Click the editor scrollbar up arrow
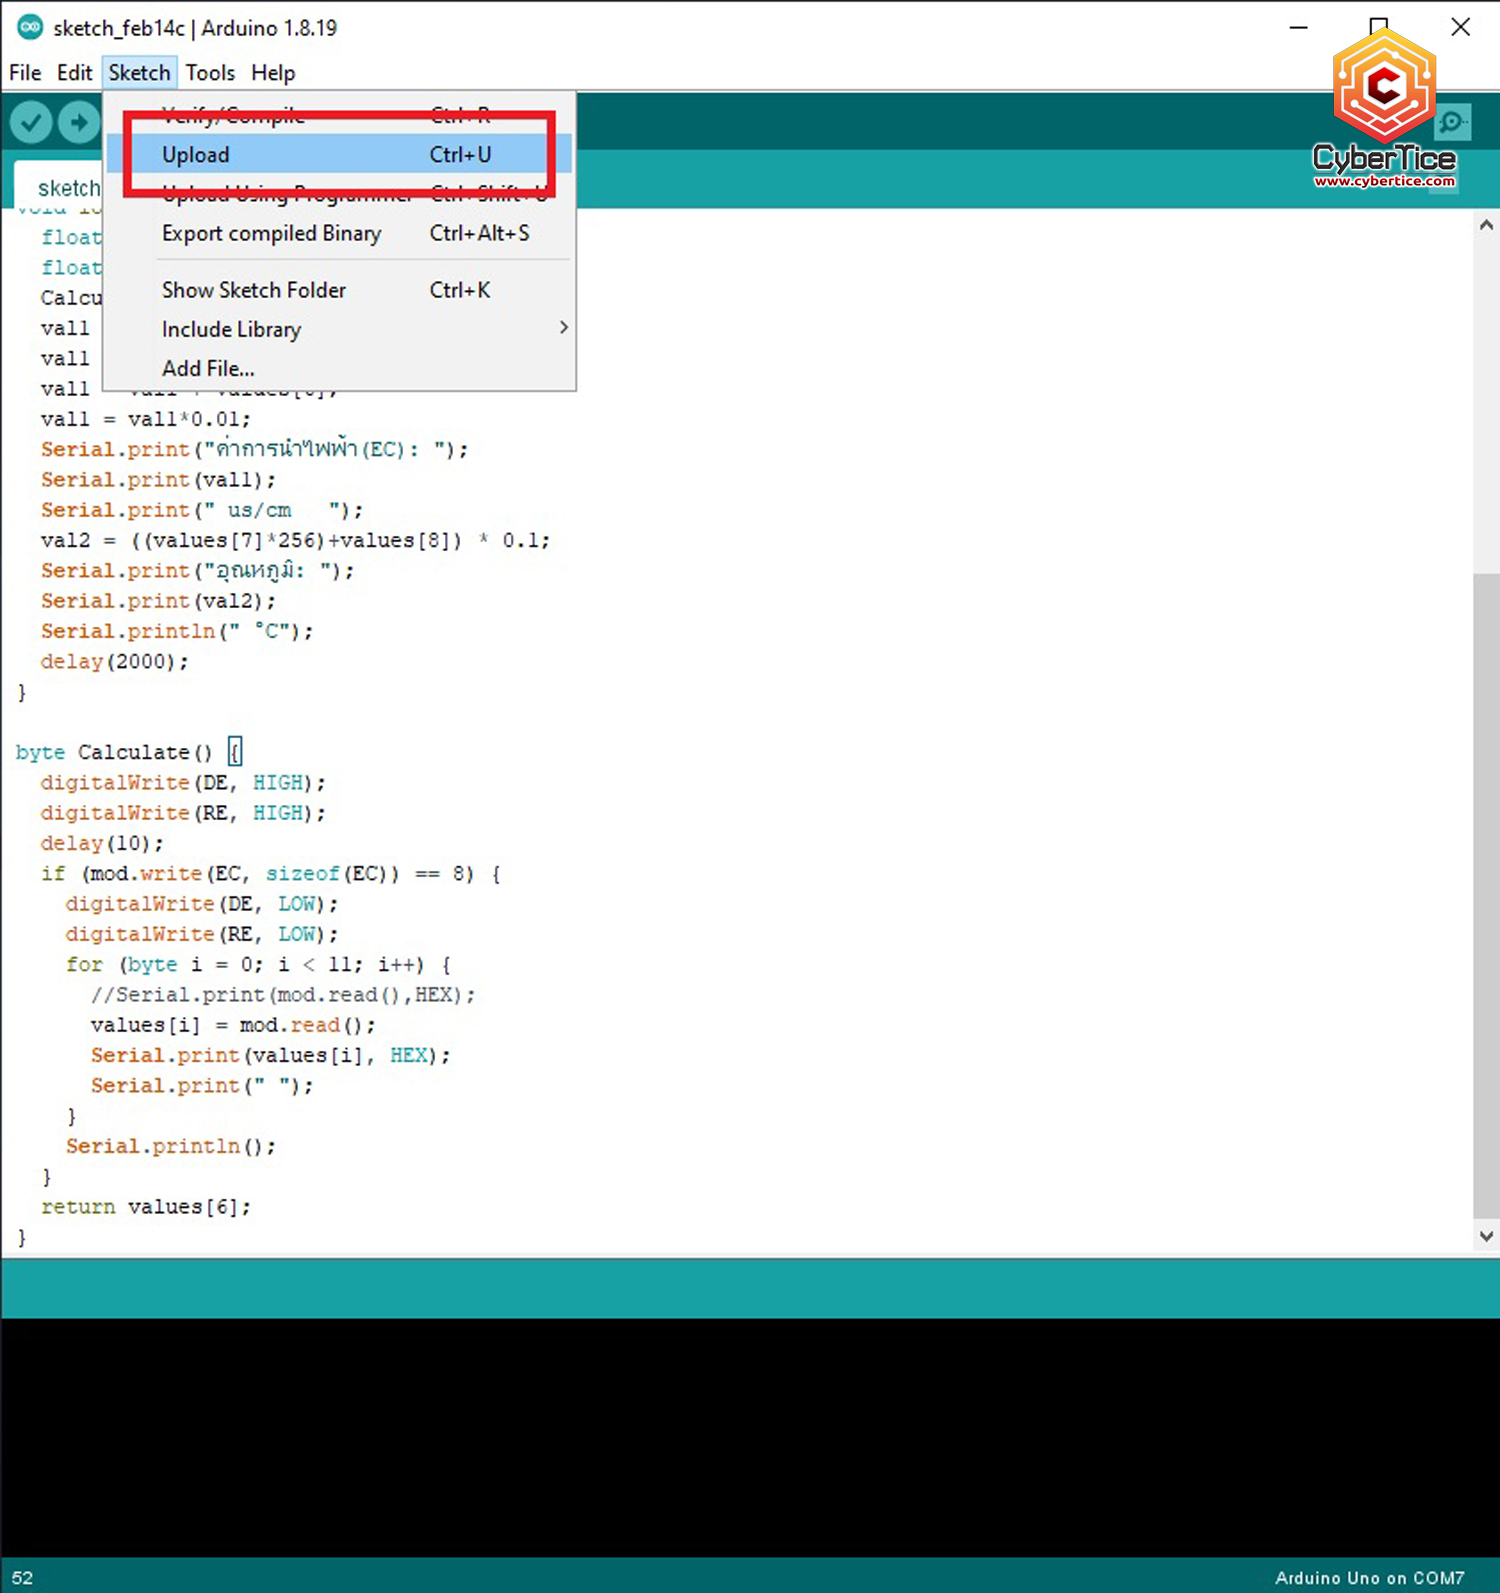The image size is (1500, 1593). coord(1486,226)
